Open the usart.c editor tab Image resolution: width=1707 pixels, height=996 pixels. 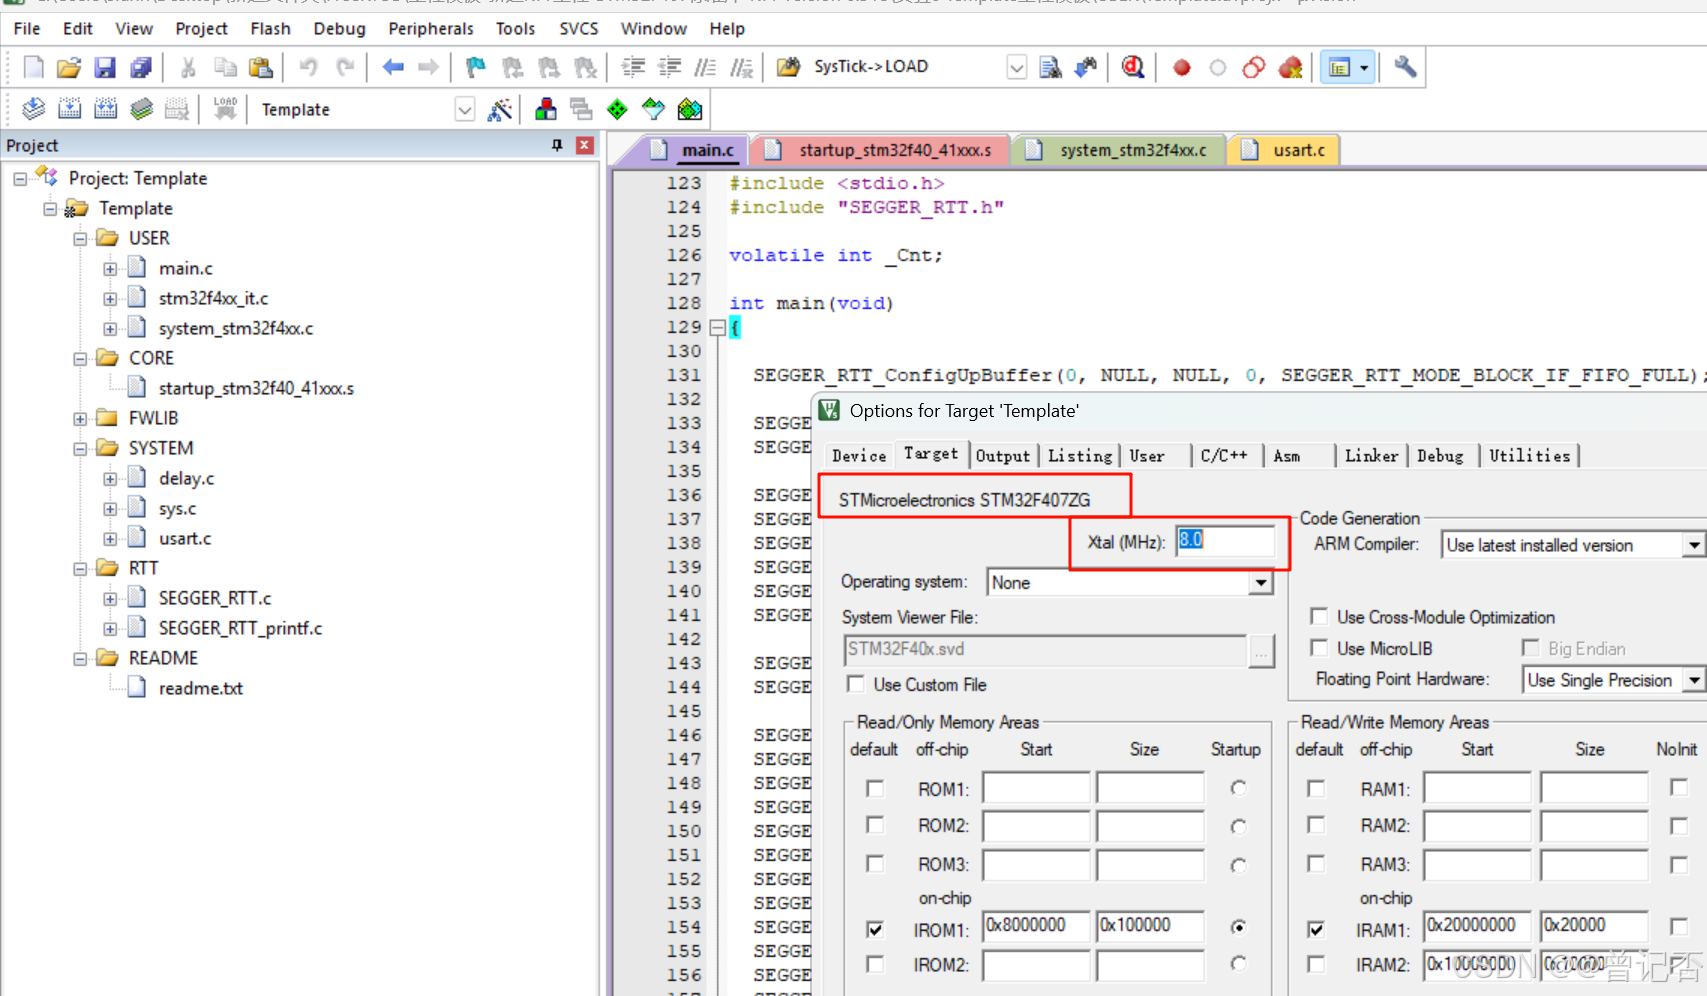[1284, 150]
